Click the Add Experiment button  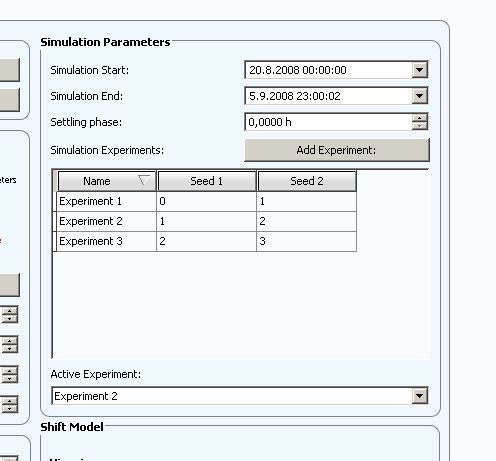tap(337, 150)
